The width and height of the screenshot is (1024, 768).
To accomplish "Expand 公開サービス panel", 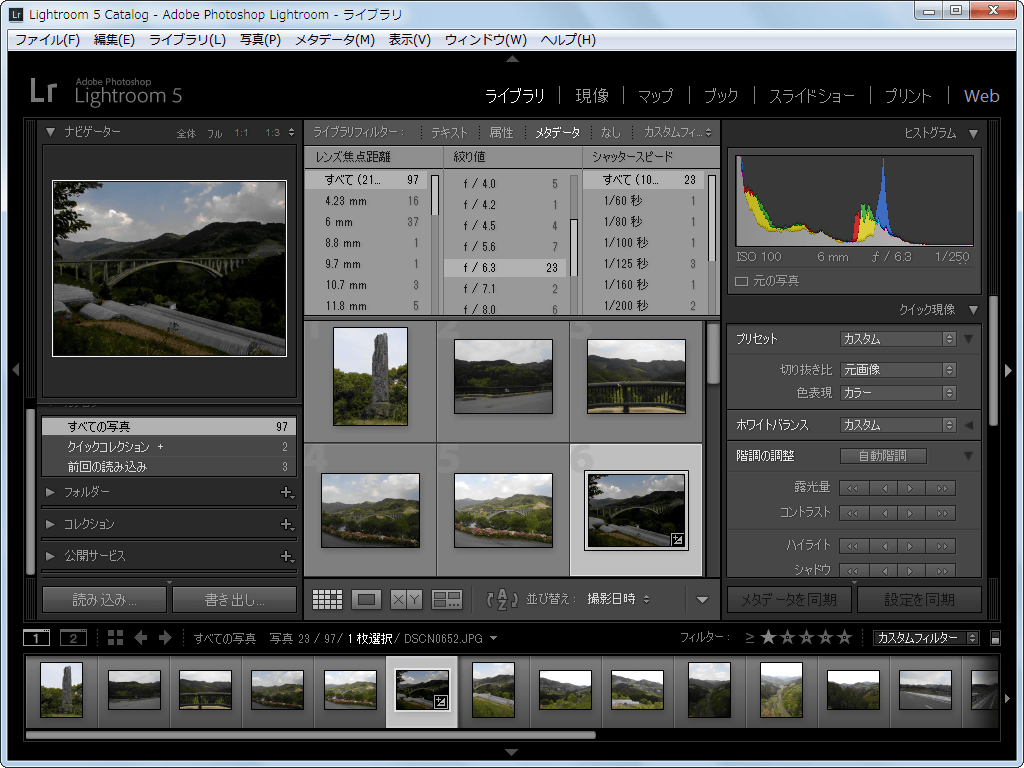I will tap(50, 556).
